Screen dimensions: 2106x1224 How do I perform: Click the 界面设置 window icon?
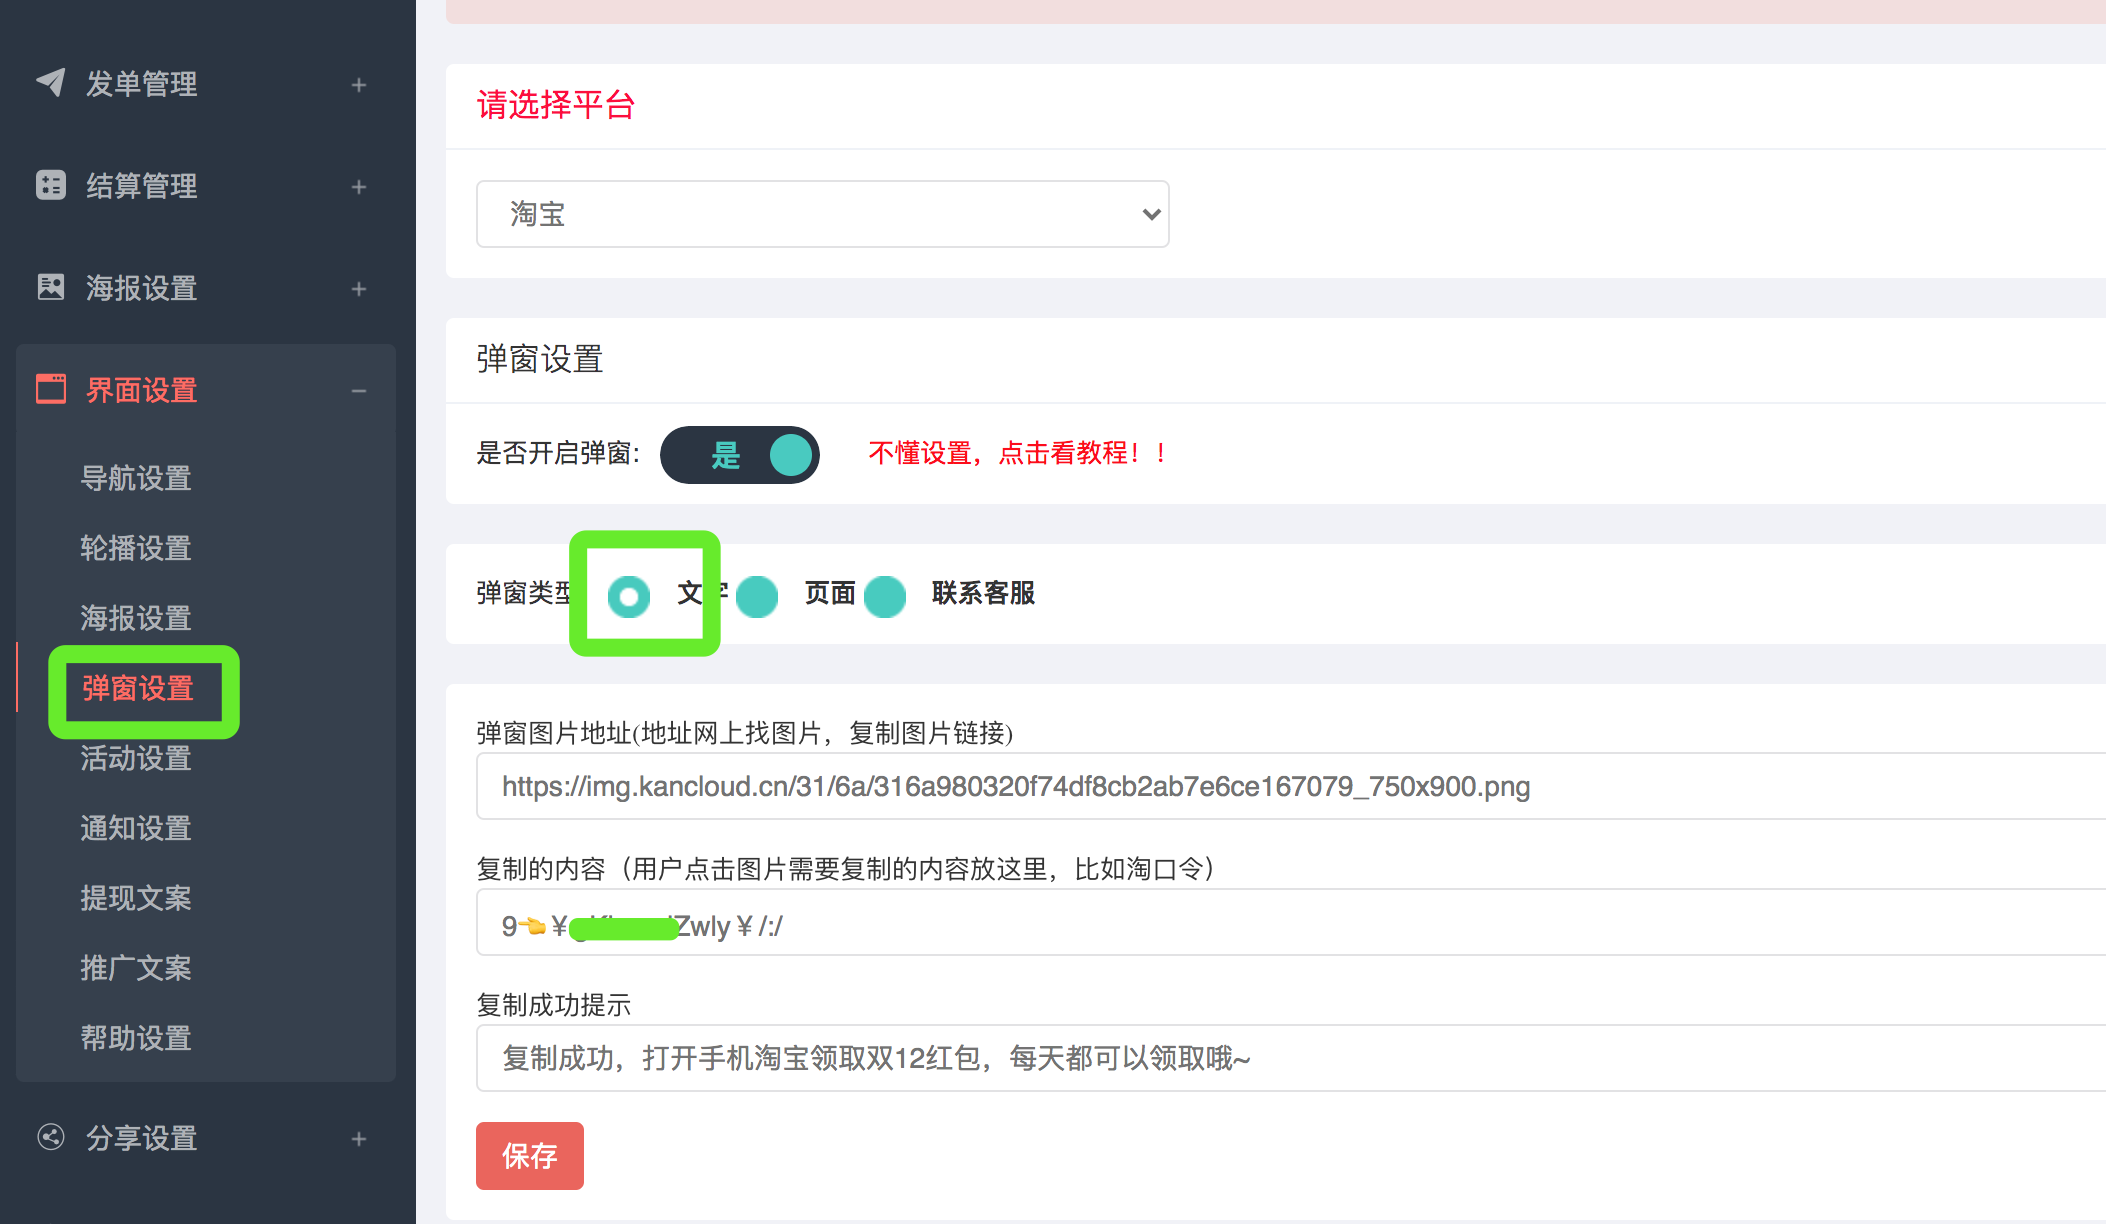pyautogui.click(x=51, y=389)
